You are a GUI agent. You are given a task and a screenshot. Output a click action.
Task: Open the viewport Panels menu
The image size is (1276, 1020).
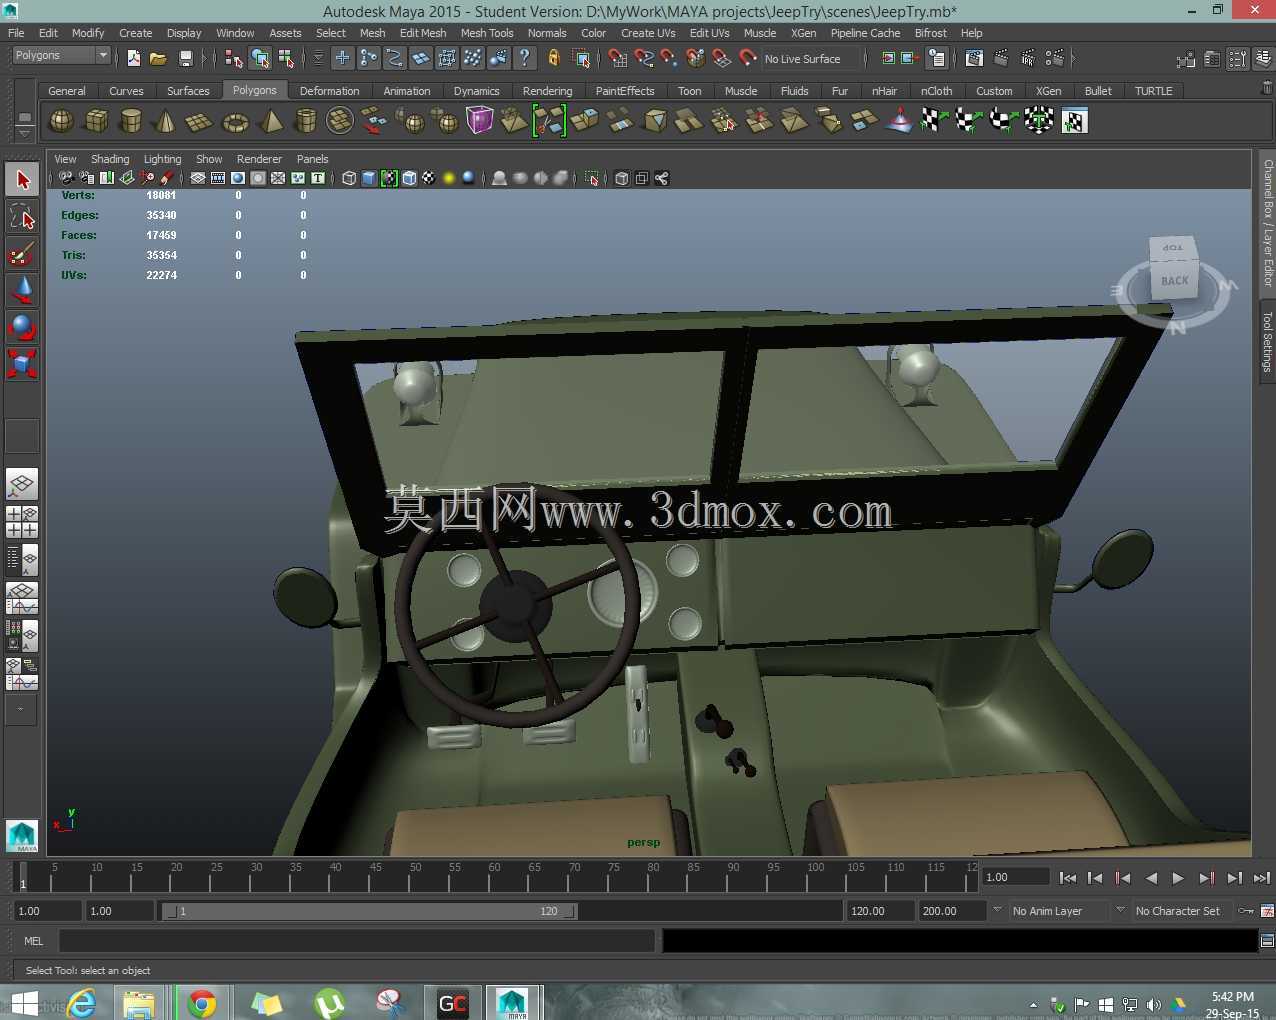pos(312,159)
